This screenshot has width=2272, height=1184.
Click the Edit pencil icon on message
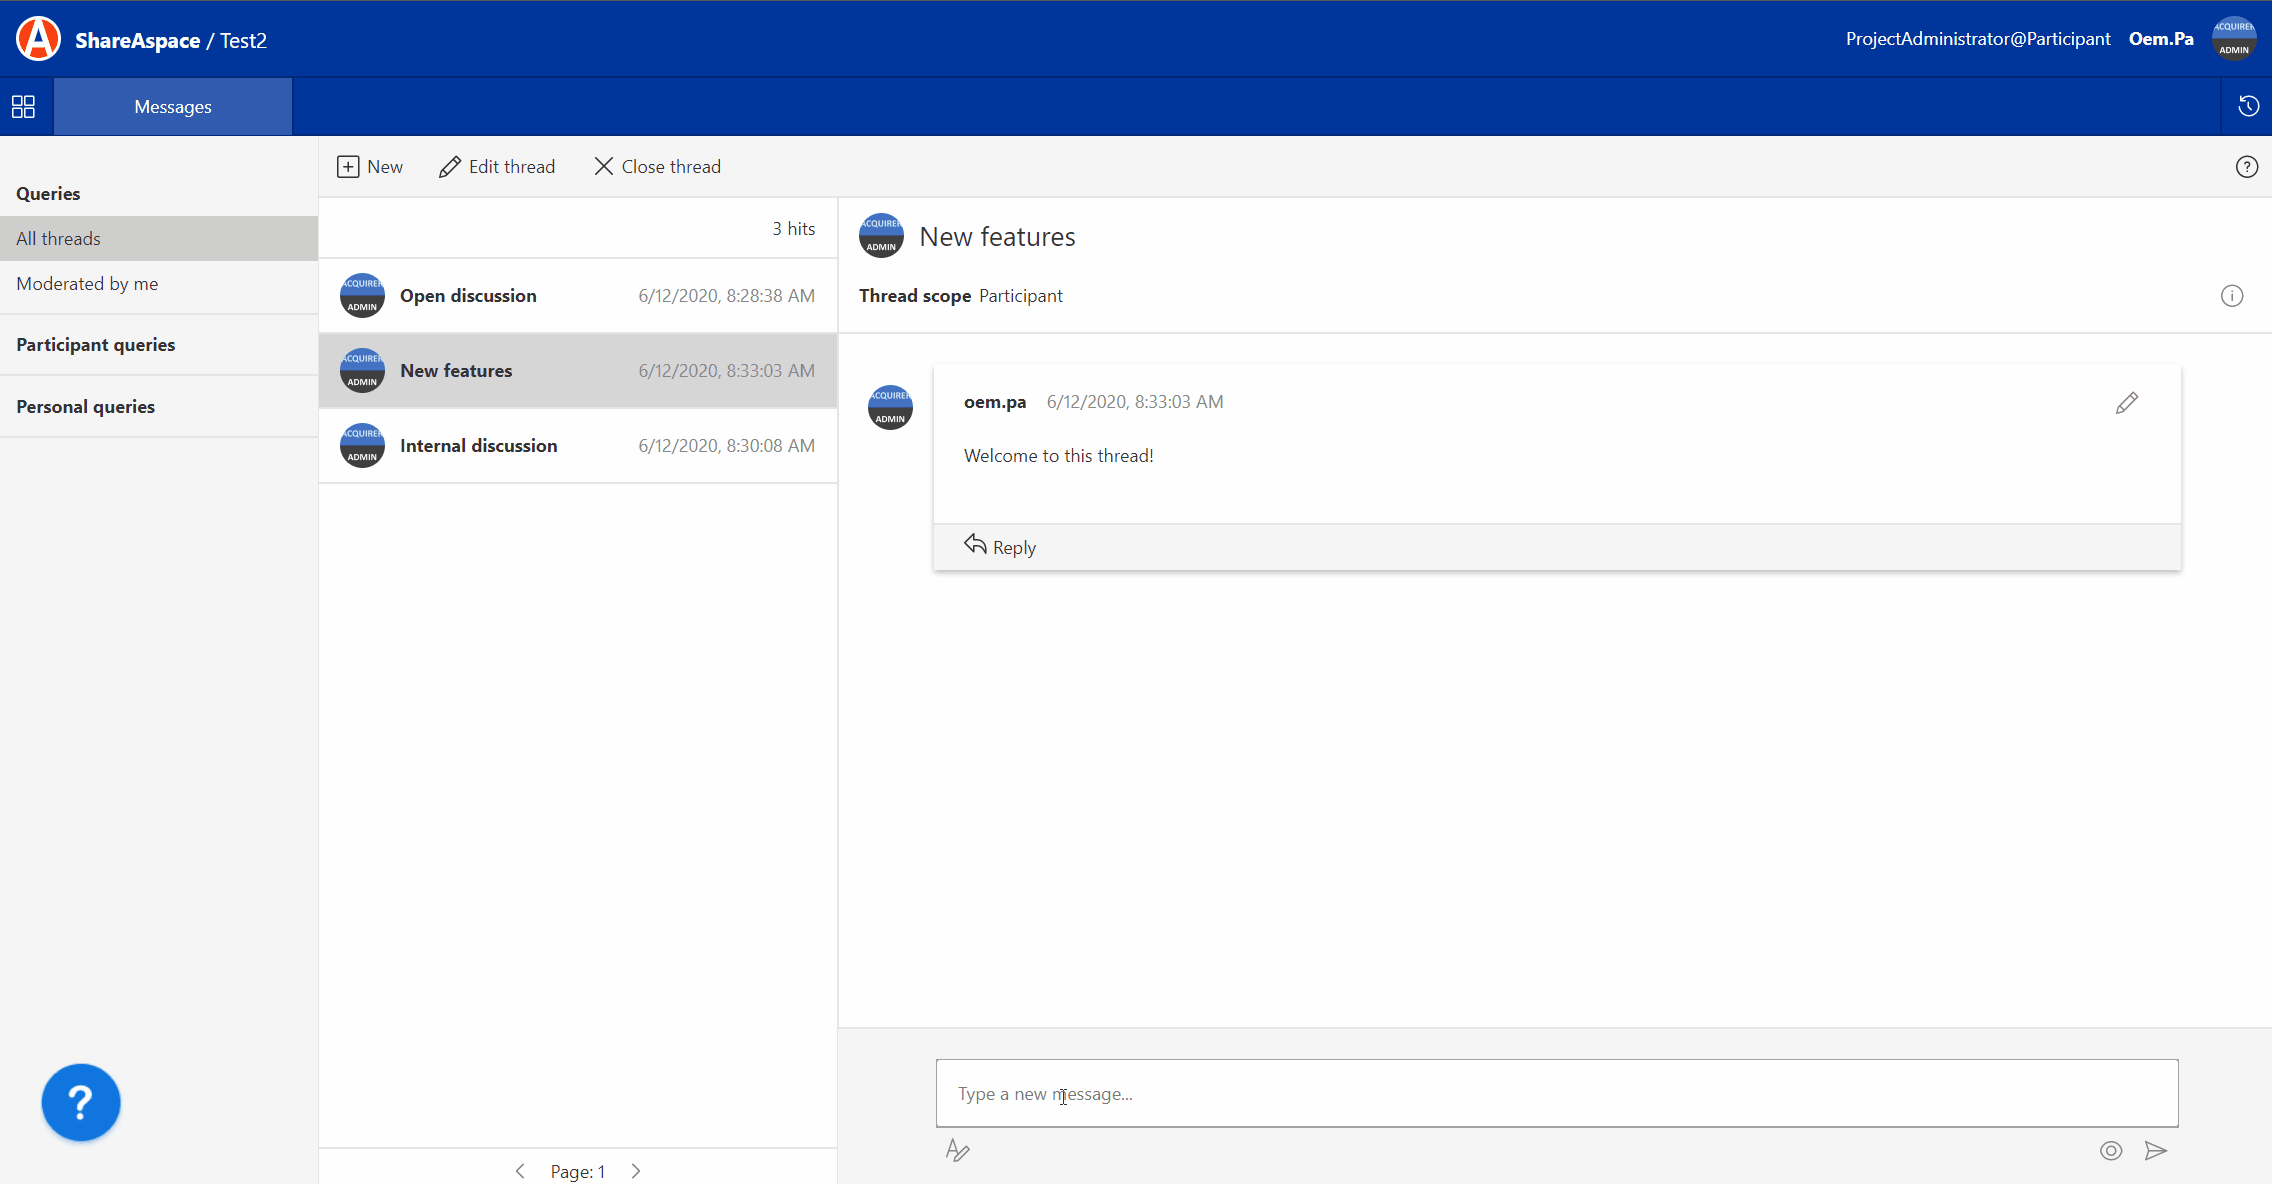[2126, 403]
